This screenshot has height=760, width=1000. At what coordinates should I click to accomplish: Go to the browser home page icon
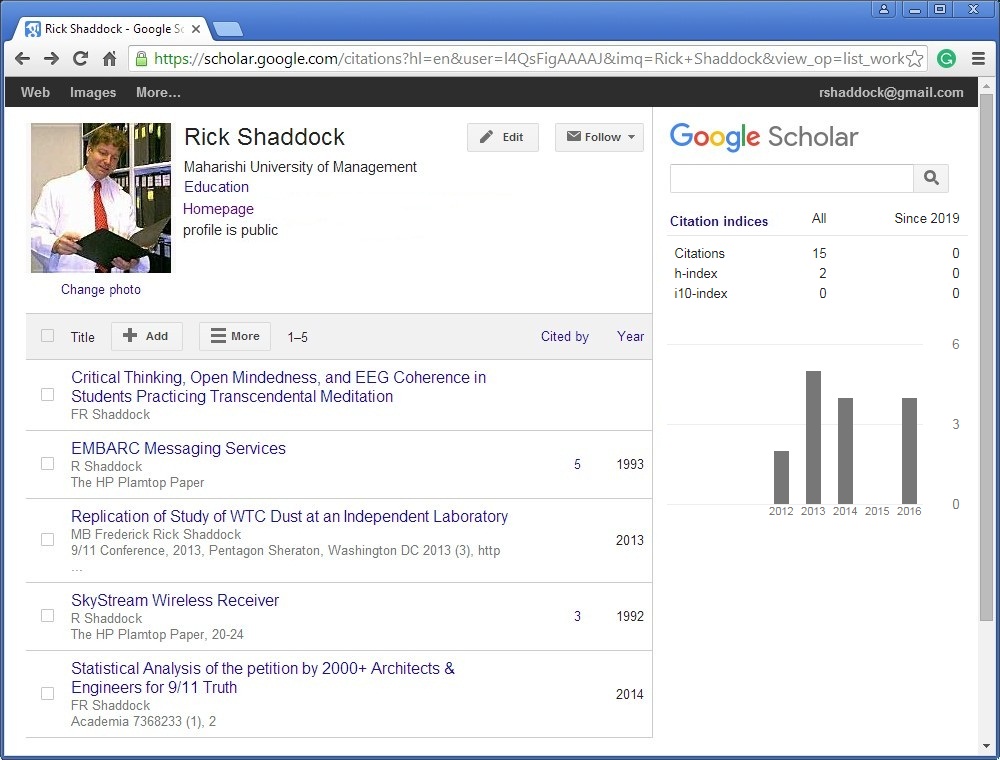109,59
